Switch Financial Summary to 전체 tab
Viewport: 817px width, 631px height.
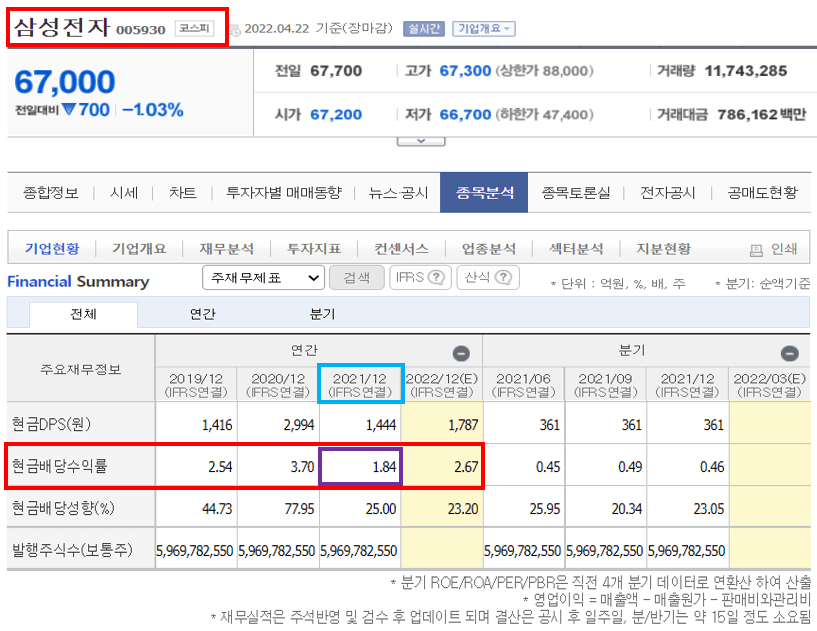(x=83, y=314)
